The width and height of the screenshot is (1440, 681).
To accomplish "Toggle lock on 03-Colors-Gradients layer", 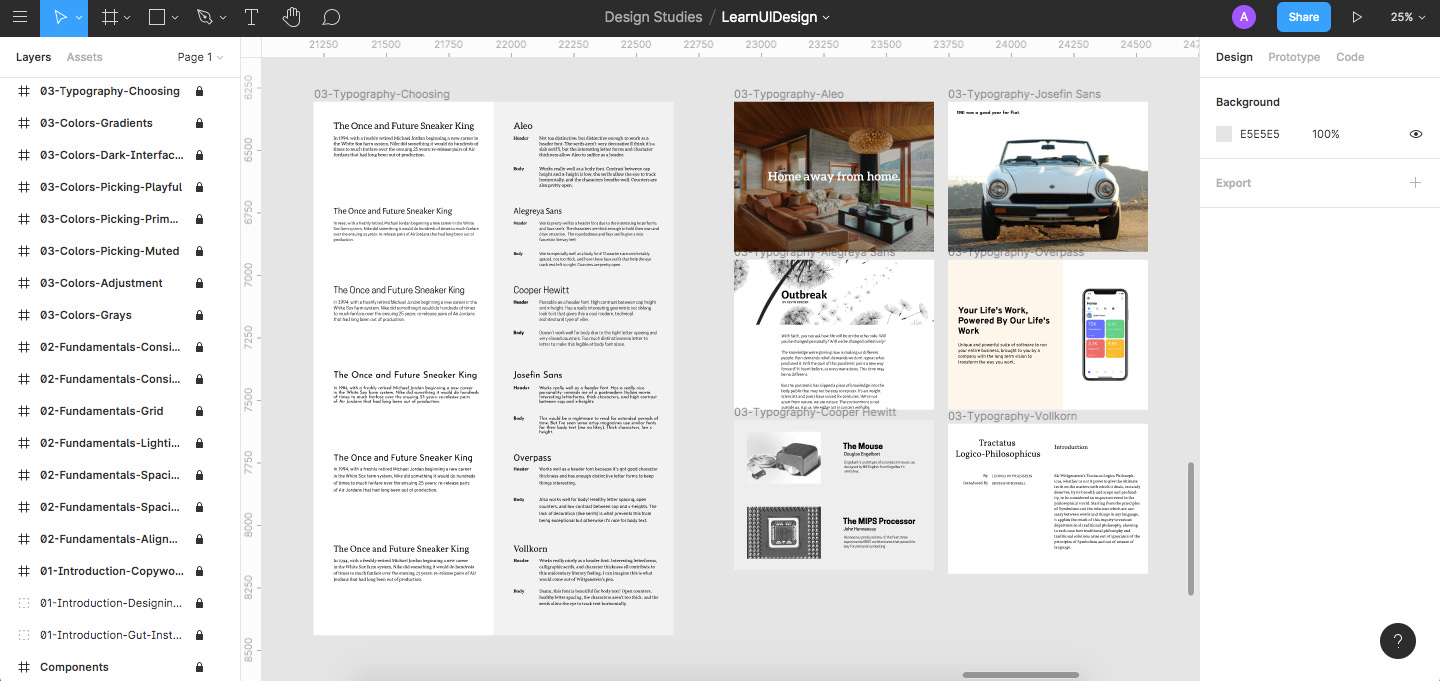I will pyautogui.click(x=199, y=123).
